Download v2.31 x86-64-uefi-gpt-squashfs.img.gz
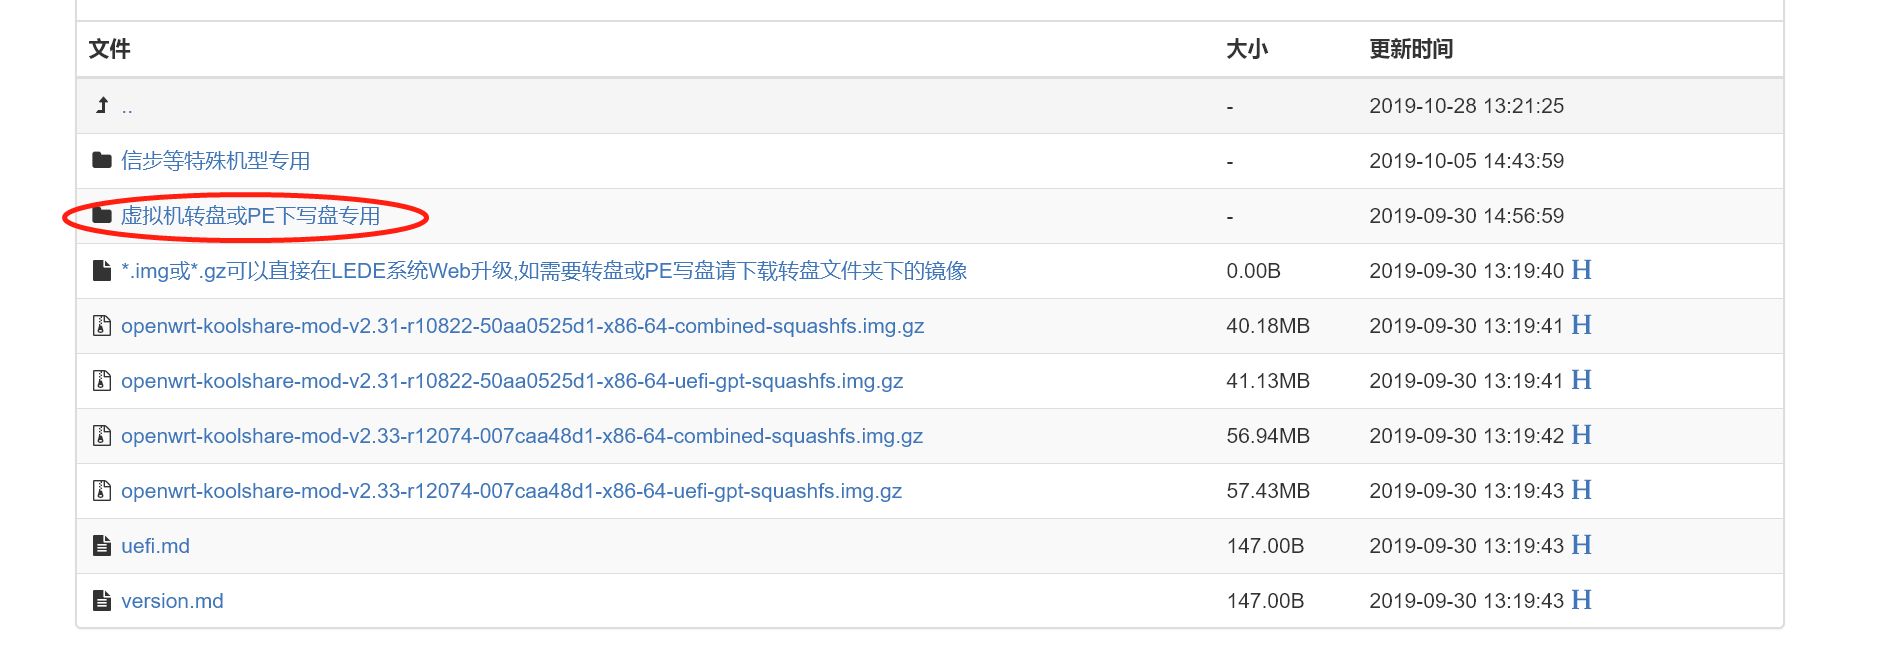Image resolution: width=1878 pixels, height=656 pixels. (x=512, y=381)
